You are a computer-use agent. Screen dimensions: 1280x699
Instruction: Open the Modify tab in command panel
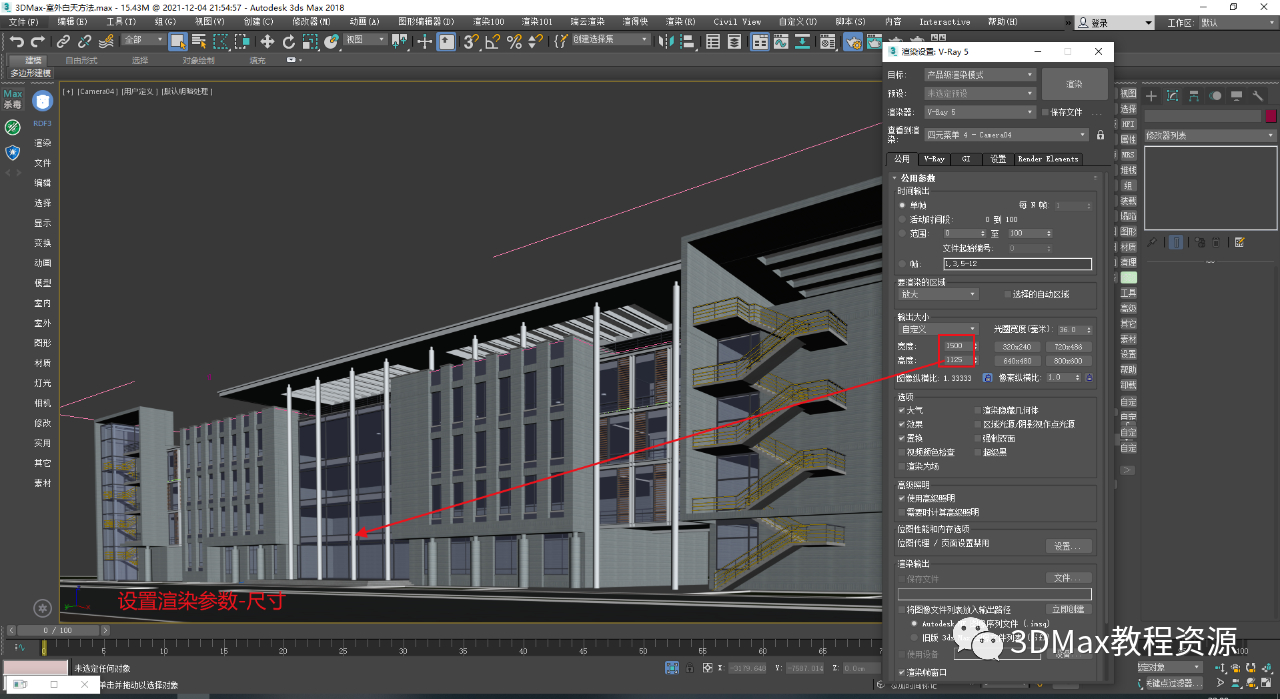(1173, 96)
